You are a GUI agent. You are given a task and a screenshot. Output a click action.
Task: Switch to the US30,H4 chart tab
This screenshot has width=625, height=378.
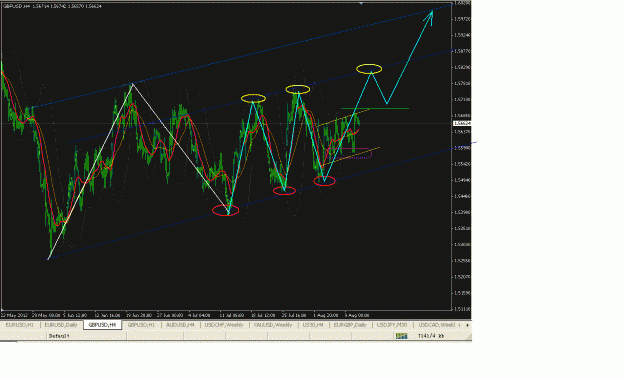click(313, 325)
